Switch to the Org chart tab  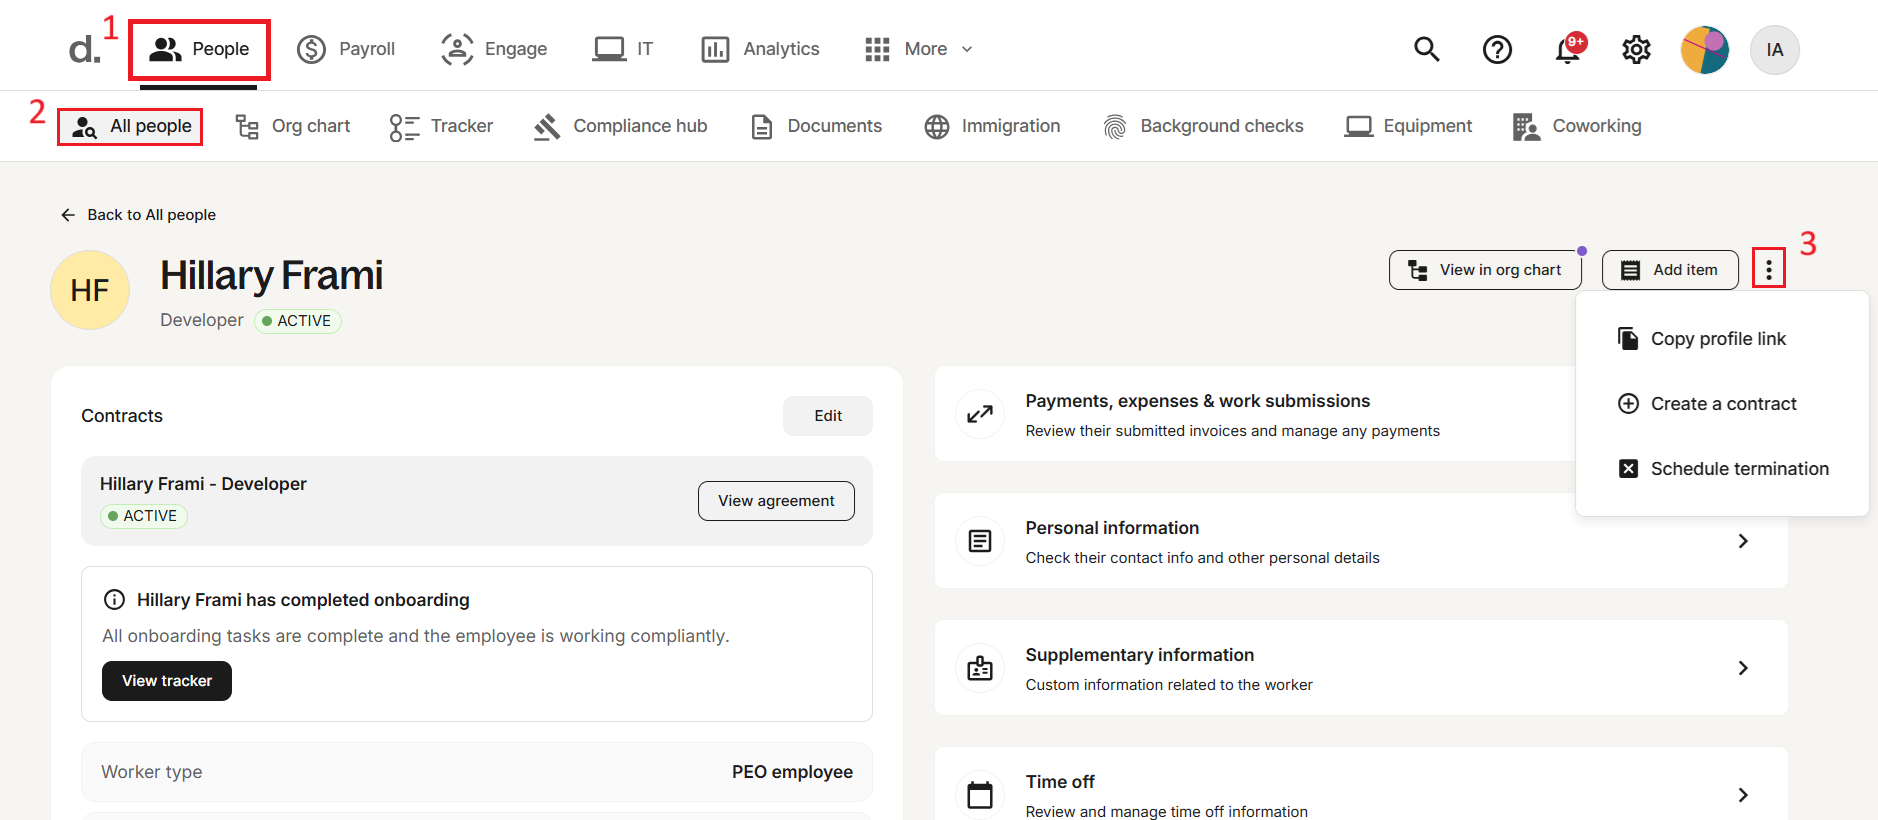coord(293,126)
